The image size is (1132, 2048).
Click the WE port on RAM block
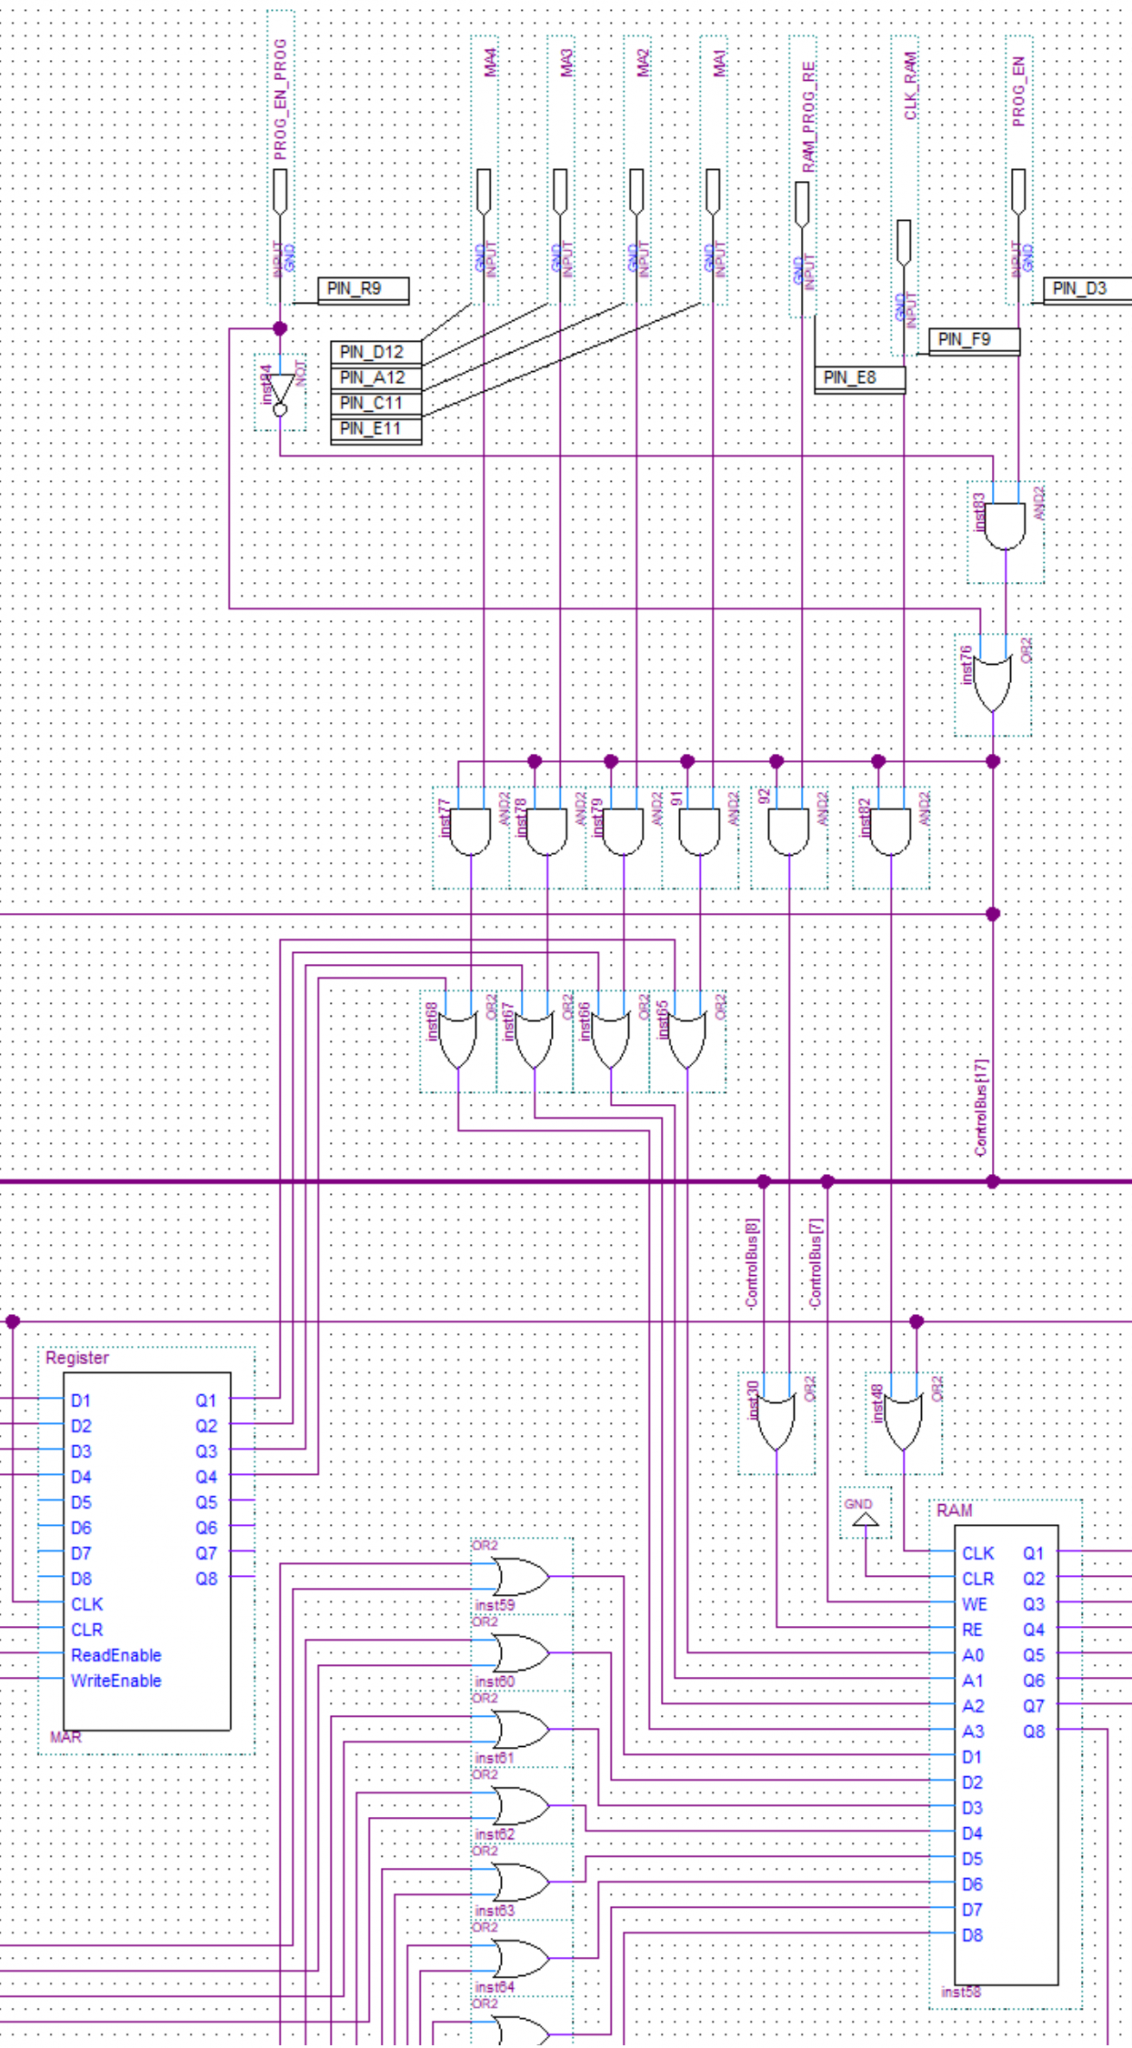(x=975, y=1604)
